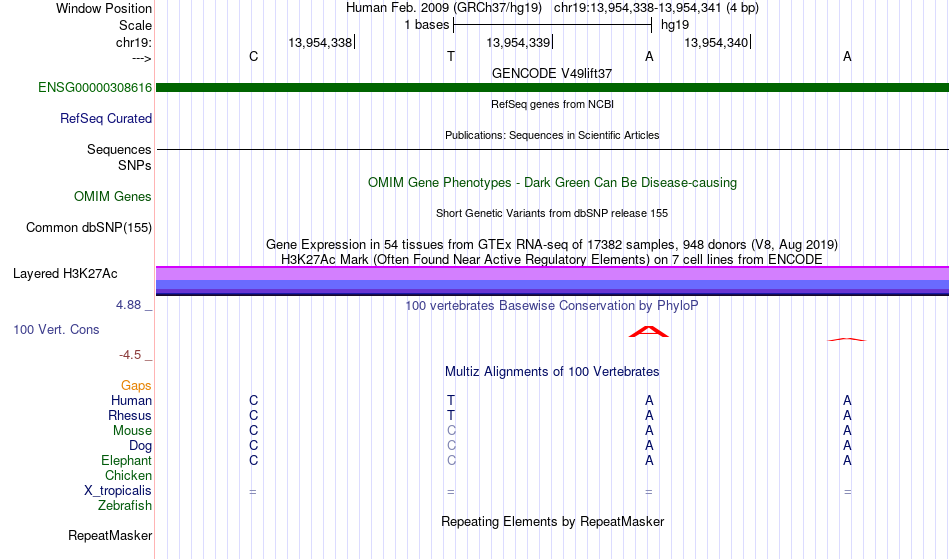Click the 4.88 PhyloP scale value
The height and width of the screenshot is (559, 950).
click(128, 305)
